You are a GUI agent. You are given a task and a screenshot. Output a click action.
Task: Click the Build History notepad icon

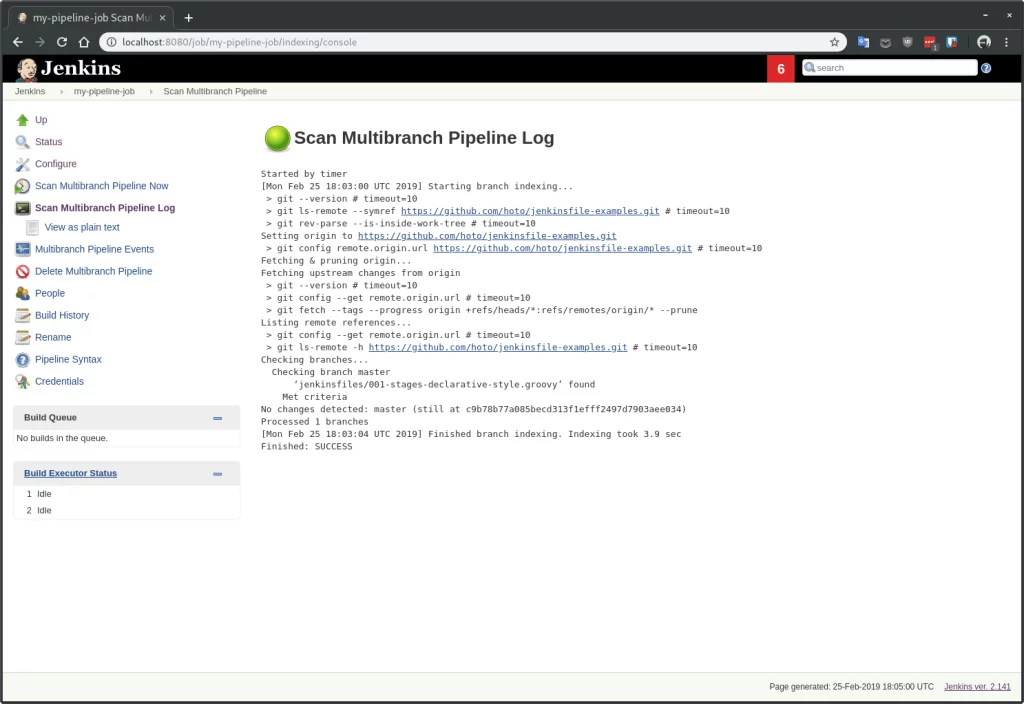coord(22,315)
